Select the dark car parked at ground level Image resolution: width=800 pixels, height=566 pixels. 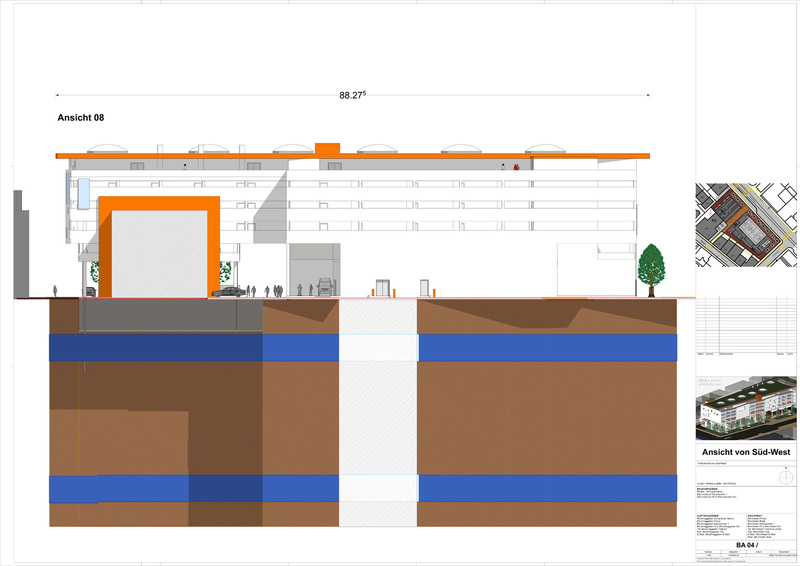pyautogui.click(x=229, y=292)
